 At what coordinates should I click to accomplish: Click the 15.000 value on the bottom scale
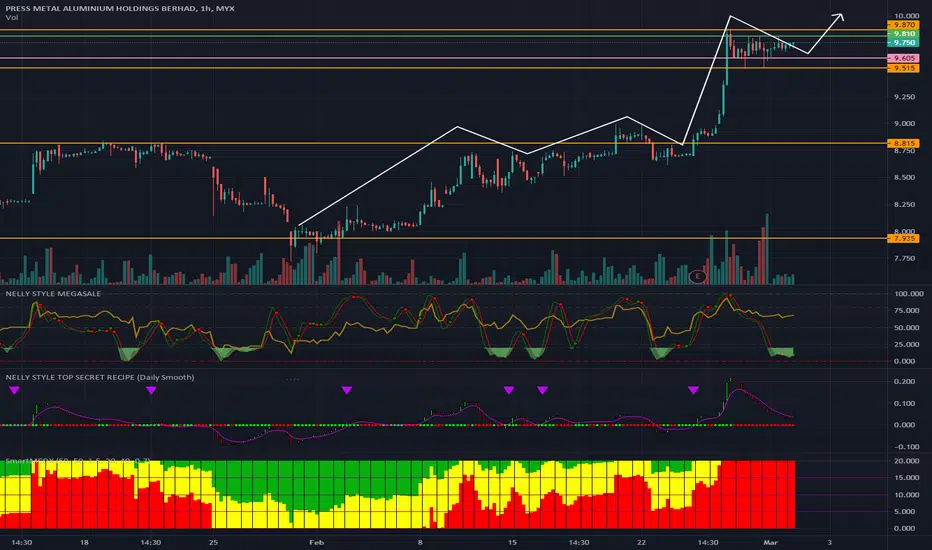coord(907,478)
